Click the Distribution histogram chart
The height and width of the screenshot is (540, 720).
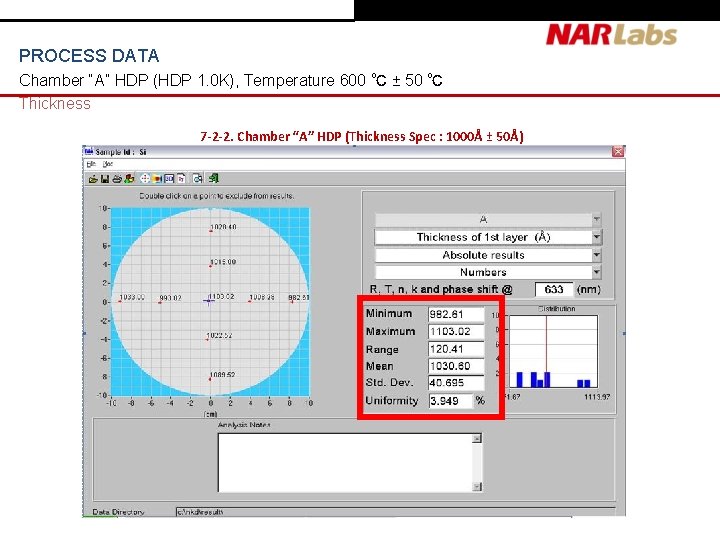(553, 351)
